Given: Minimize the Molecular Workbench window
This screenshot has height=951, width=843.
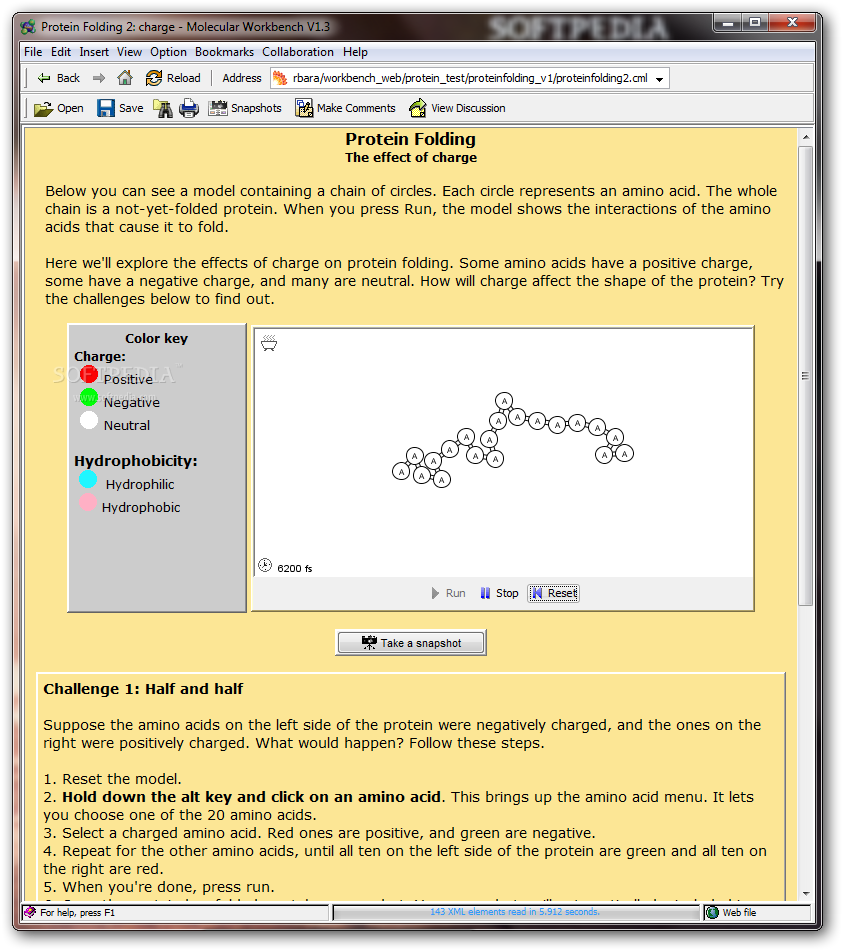Looking at the screenshot, I should [728, 23].
